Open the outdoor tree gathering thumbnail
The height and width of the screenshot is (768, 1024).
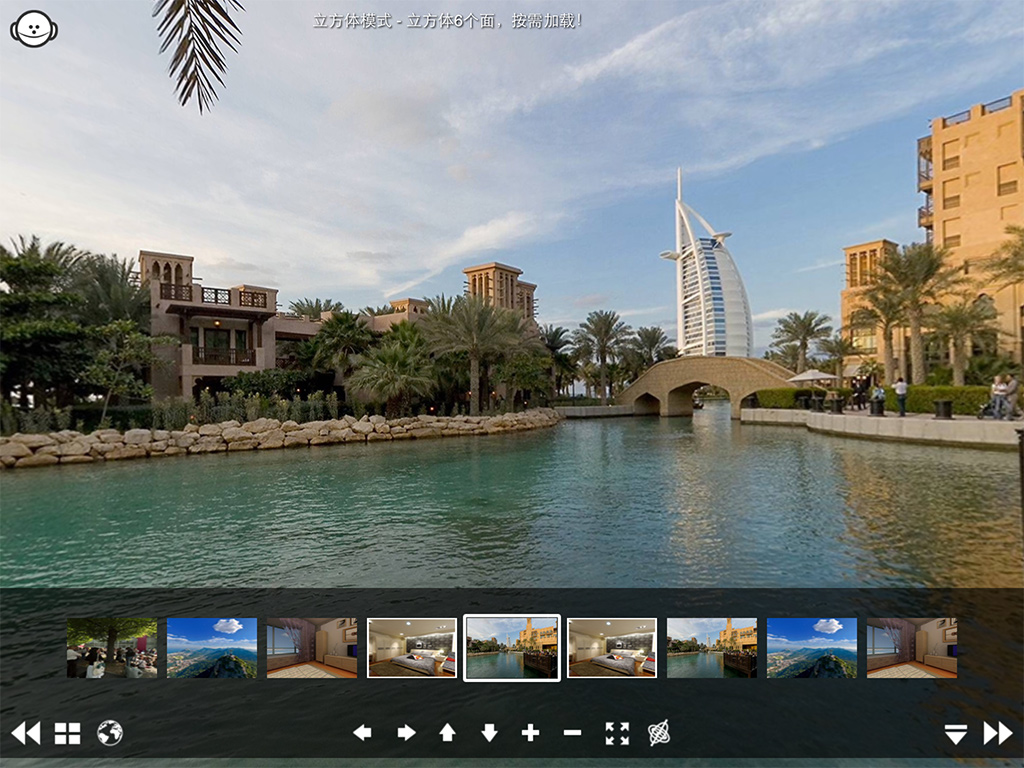112,648
